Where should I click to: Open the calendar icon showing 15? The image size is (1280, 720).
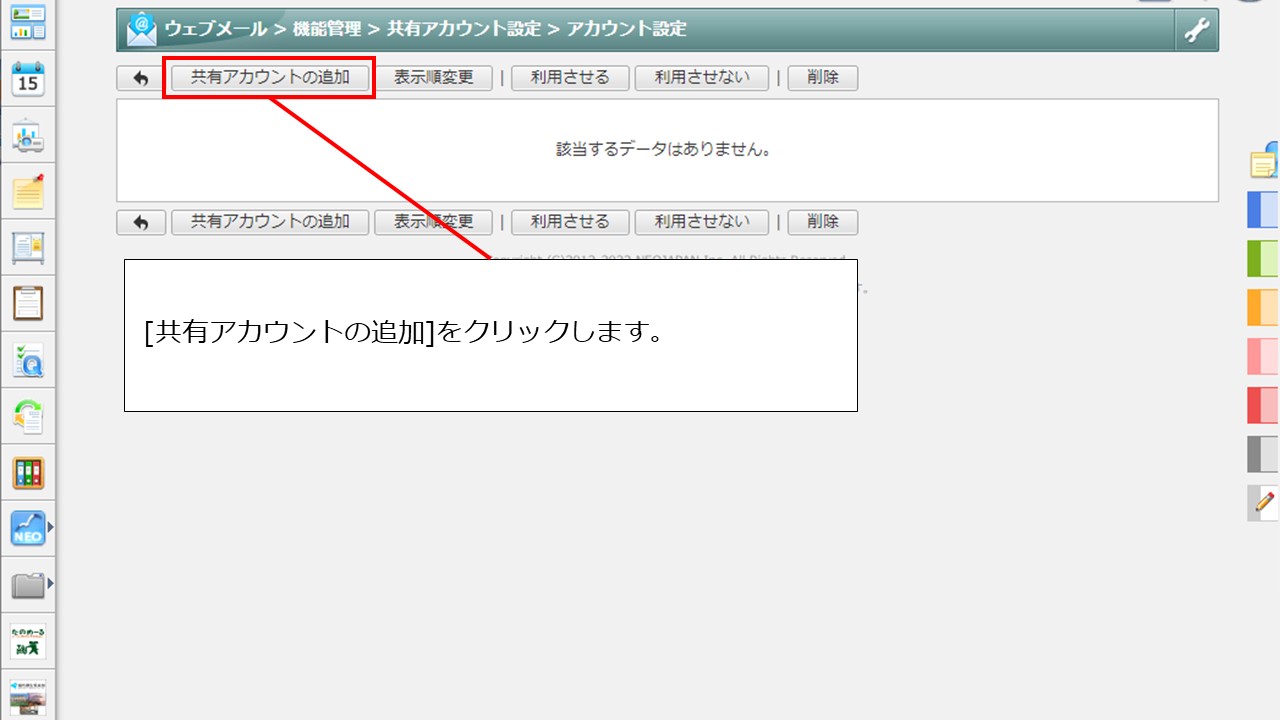pyautogui.click(x=28, y=78)
